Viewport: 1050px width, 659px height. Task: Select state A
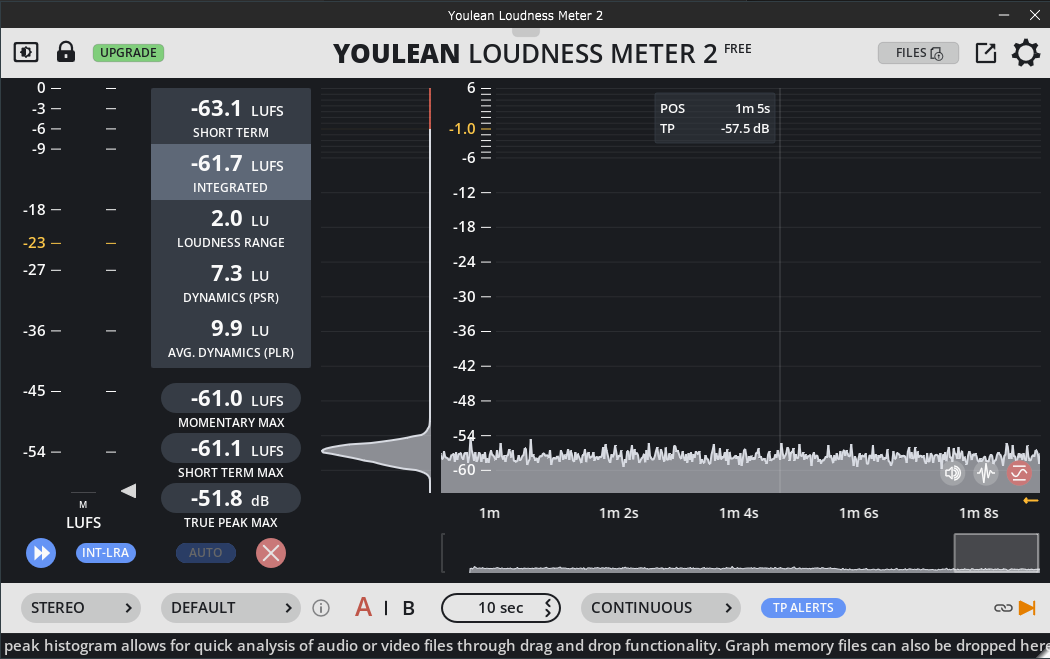[363, 607]
